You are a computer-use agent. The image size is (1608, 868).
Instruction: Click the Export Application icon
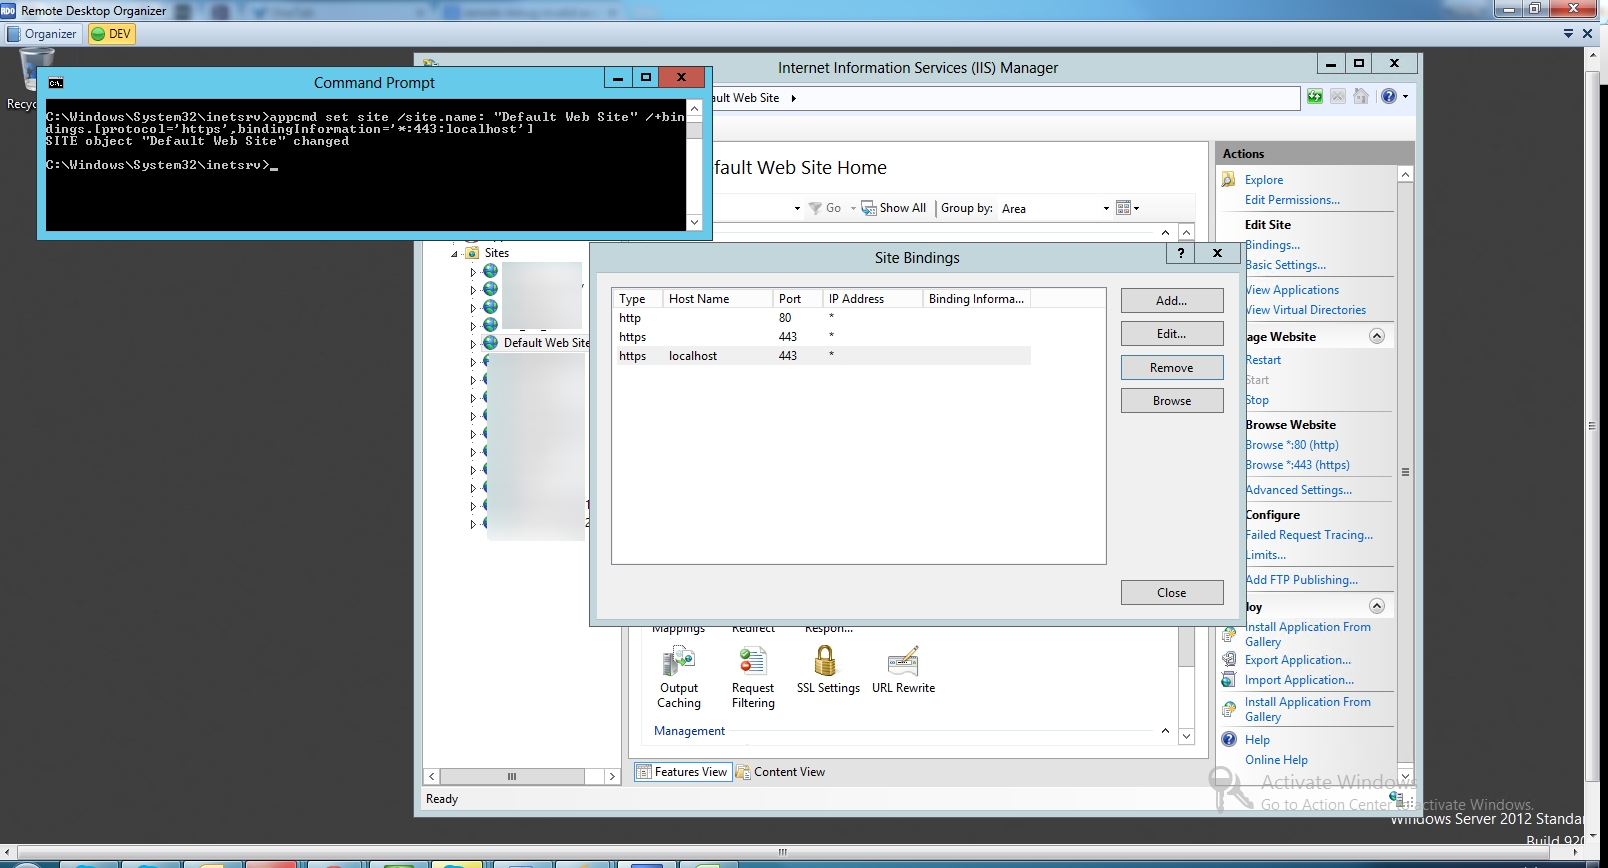pyautogui.click(x=1229, y=660)
